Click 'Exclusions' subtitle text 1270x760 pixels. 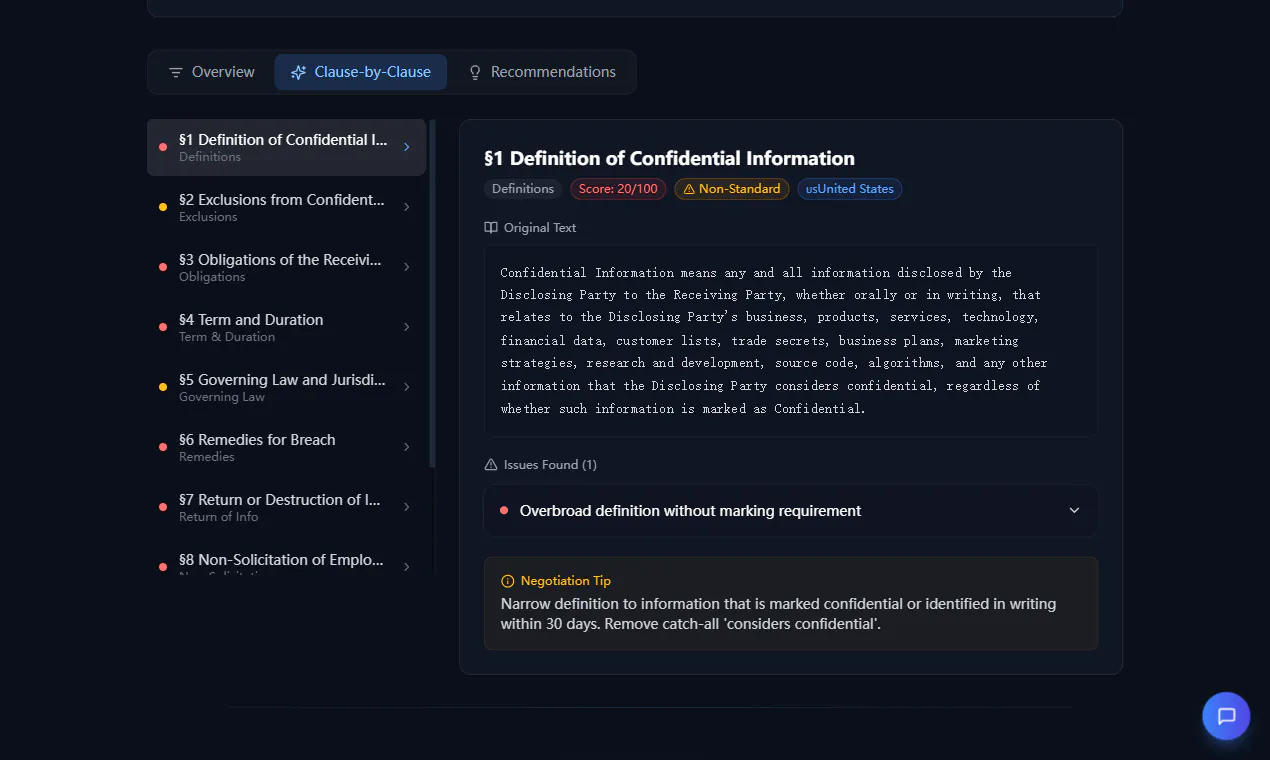pyautogui.click(x=208, y=217)
